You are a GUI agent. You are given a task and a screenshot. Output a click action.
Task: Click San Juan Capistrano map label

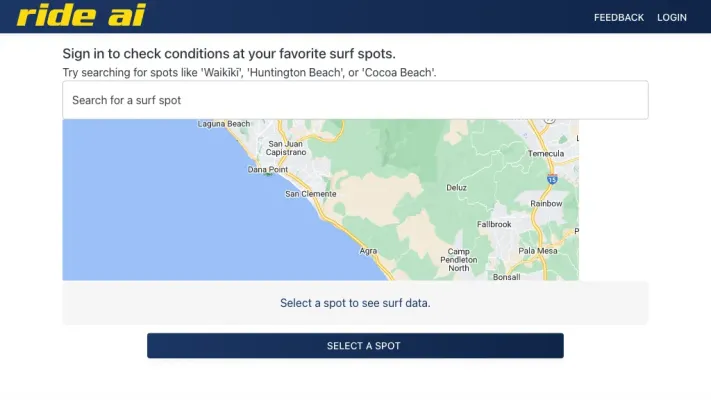285,148
